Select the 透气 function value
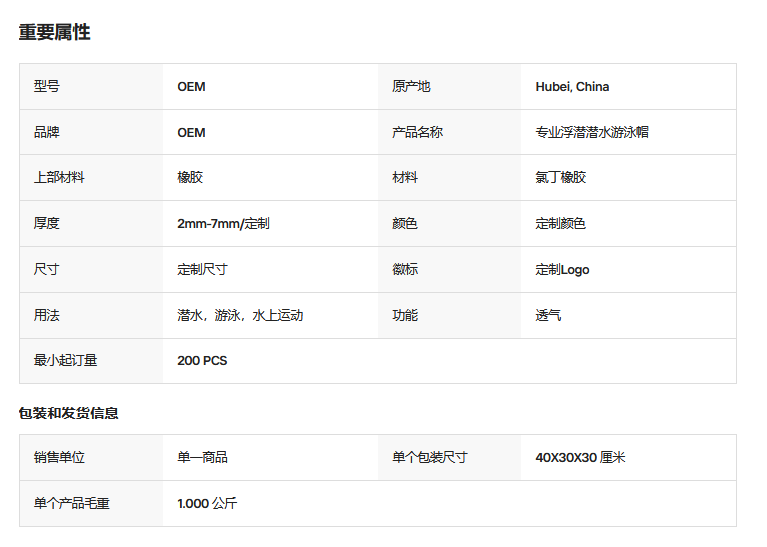 click(548, 315)
